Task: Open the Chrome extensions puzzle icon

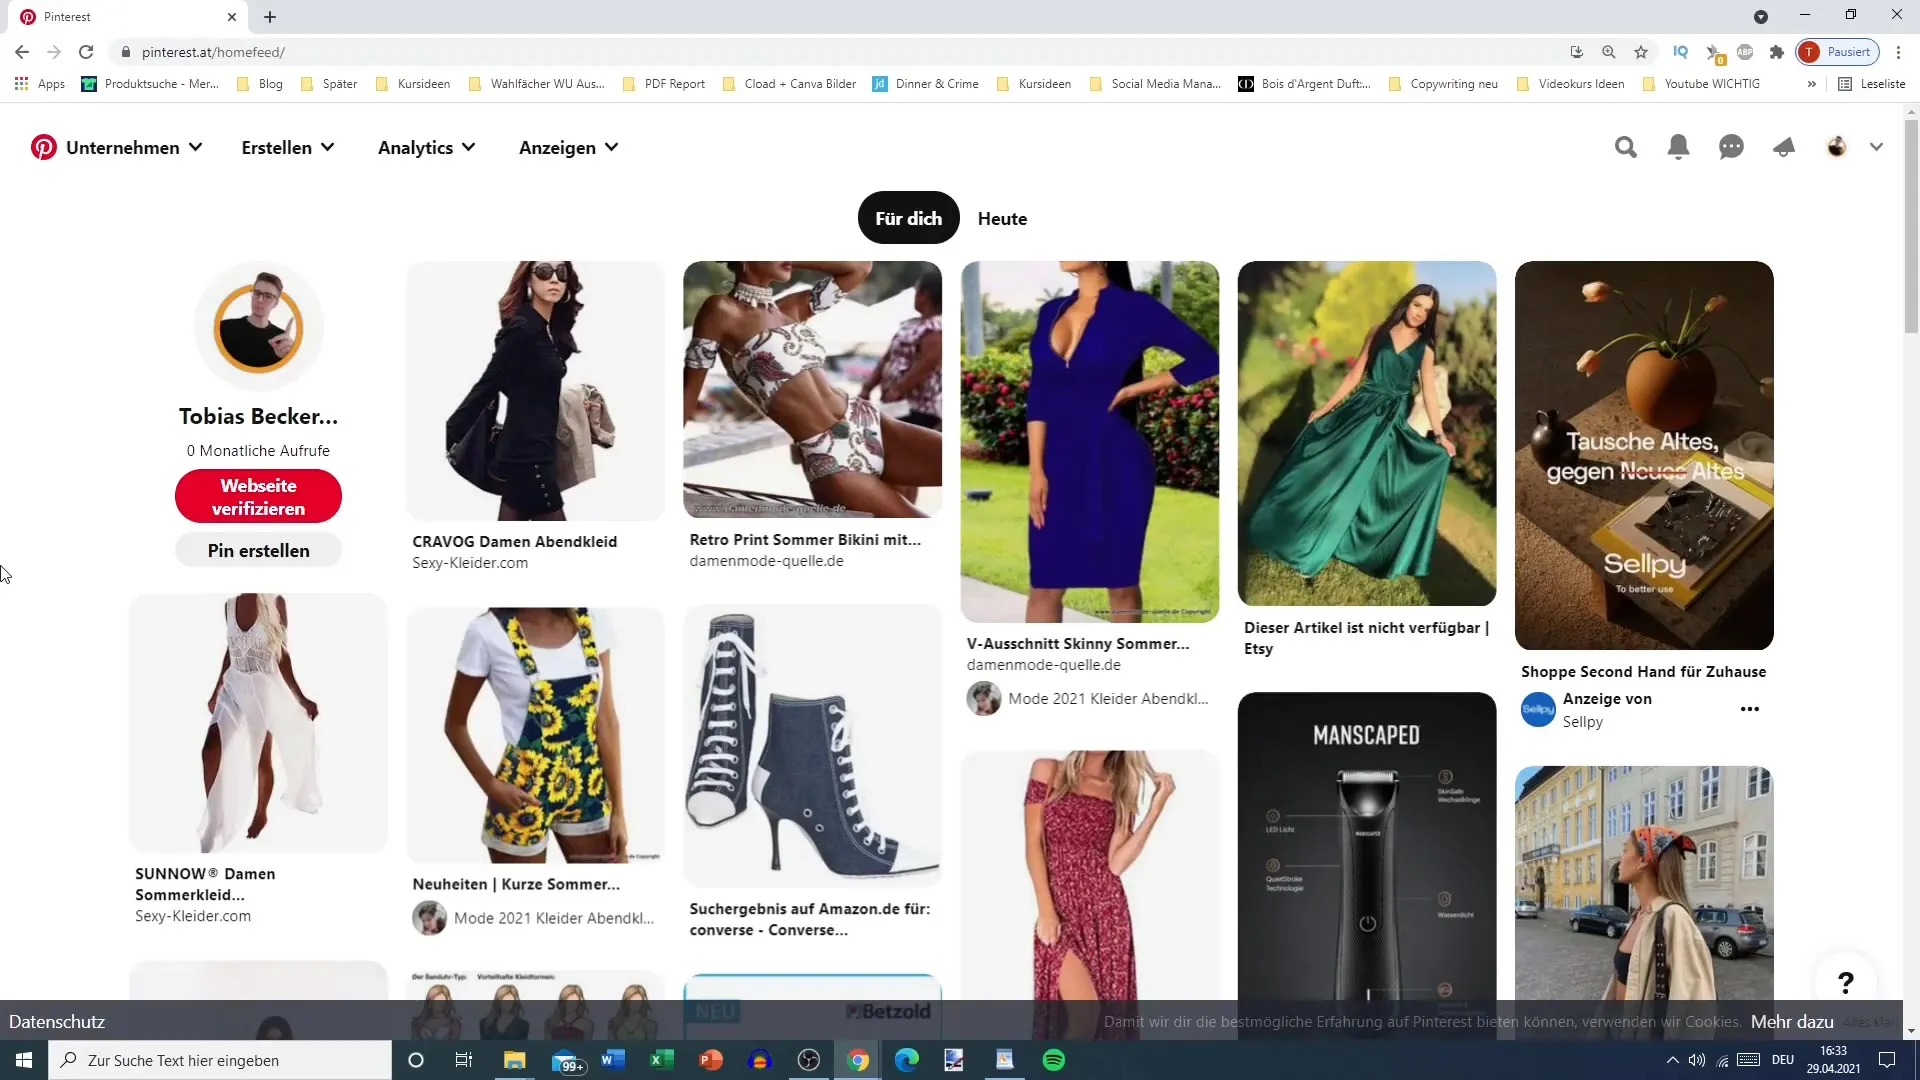Action: (x=1777, y=52)
